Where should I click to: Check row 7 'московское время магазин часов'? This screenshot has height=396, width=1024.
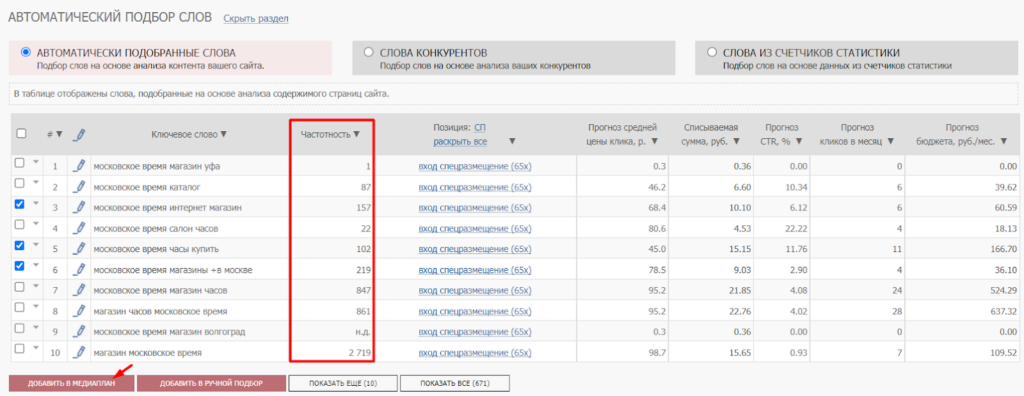coord(20,287)
